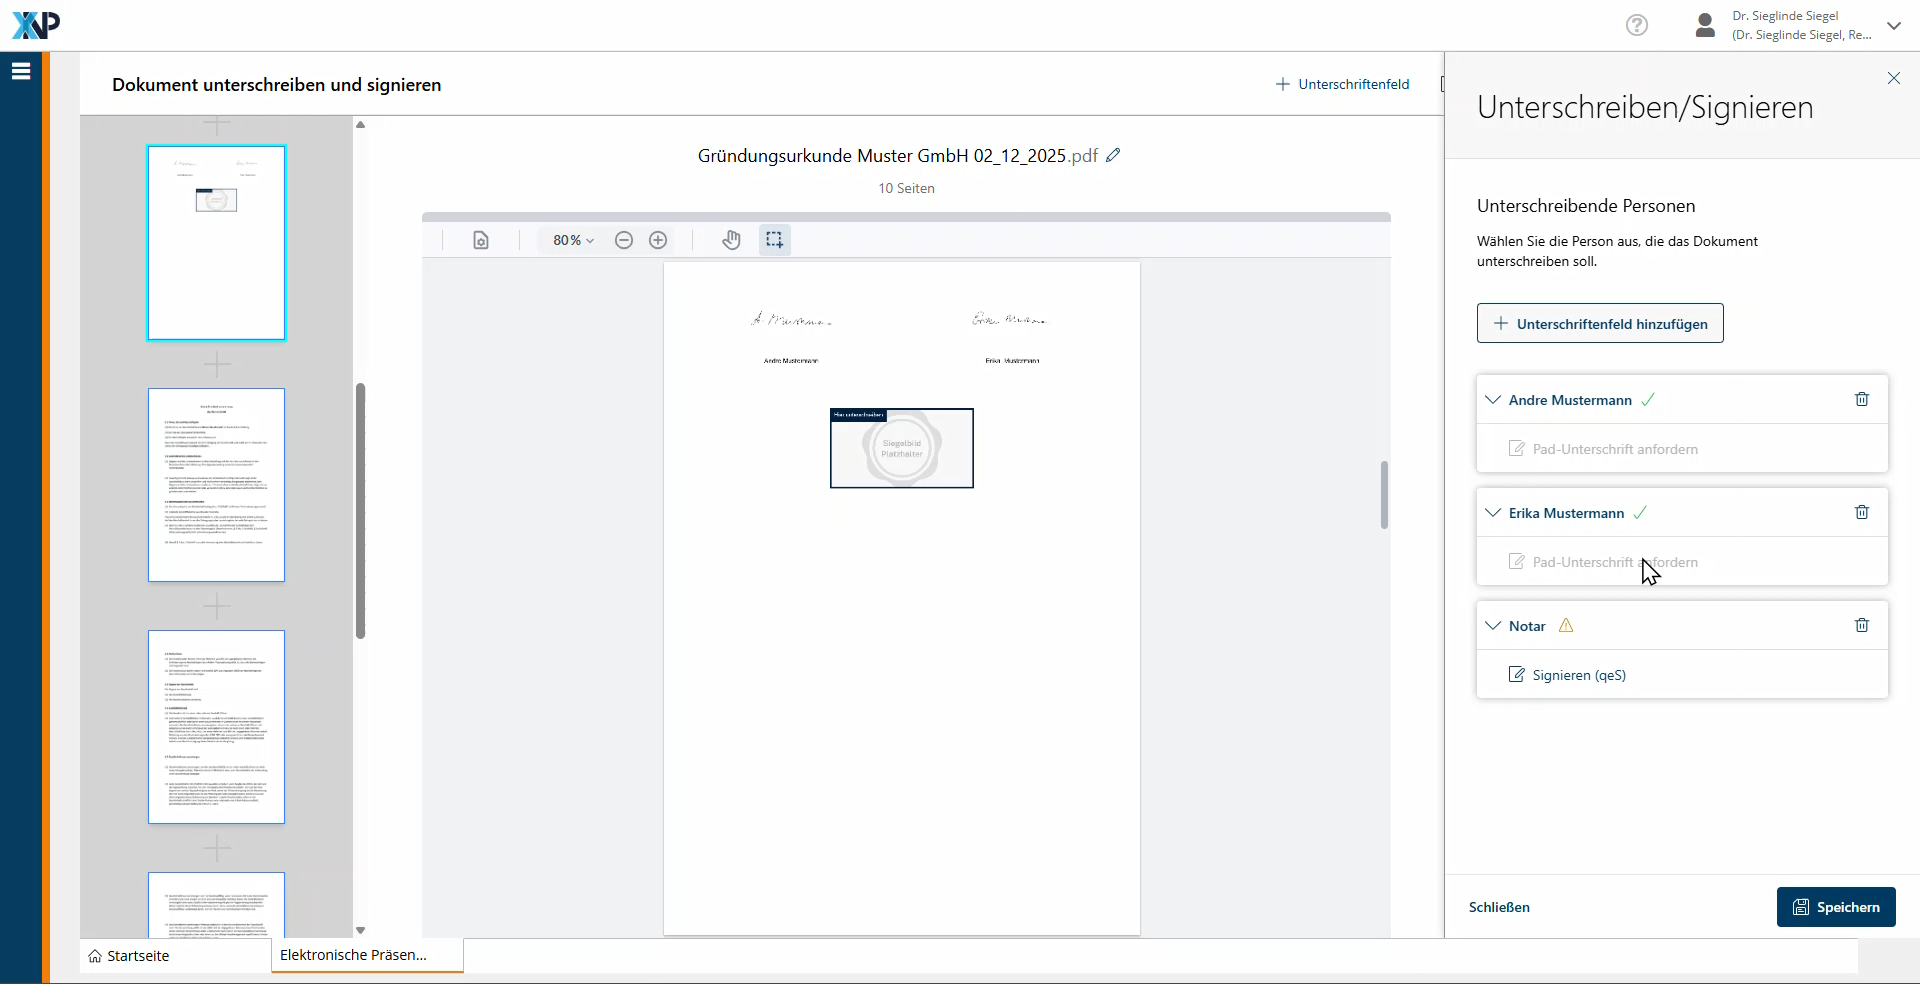Collapse the Andre Mustermann section

1493,400
